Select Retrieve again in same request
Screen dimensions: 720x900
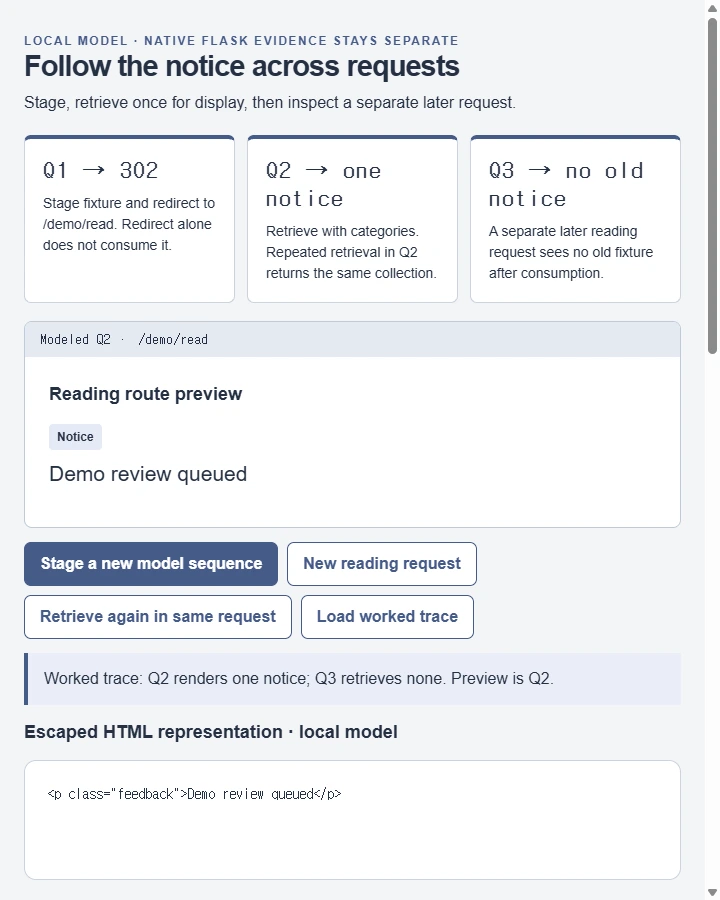click(158, 616)
